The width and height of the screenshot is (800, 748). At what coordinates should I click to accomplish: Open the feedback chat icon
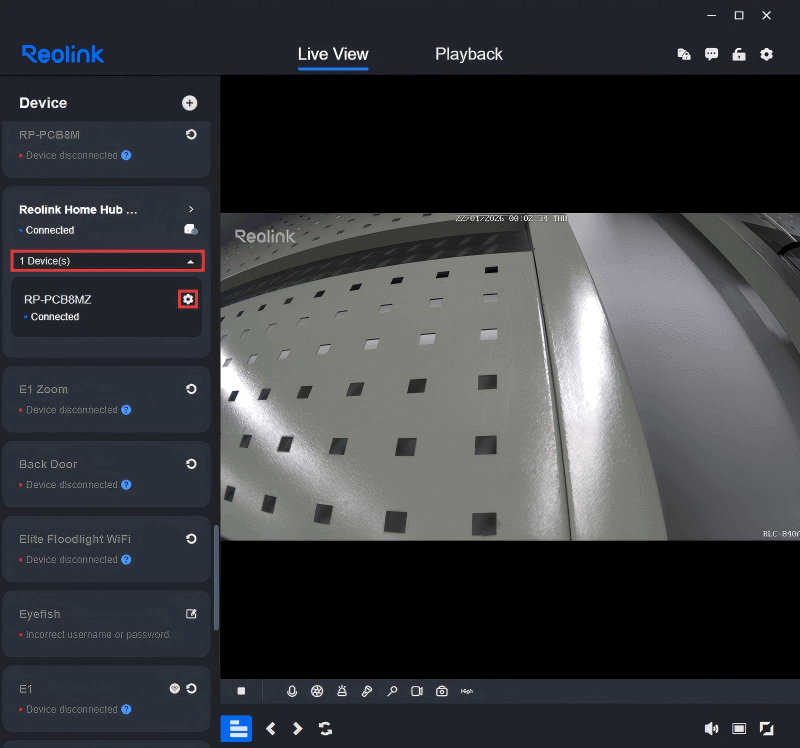711,54
